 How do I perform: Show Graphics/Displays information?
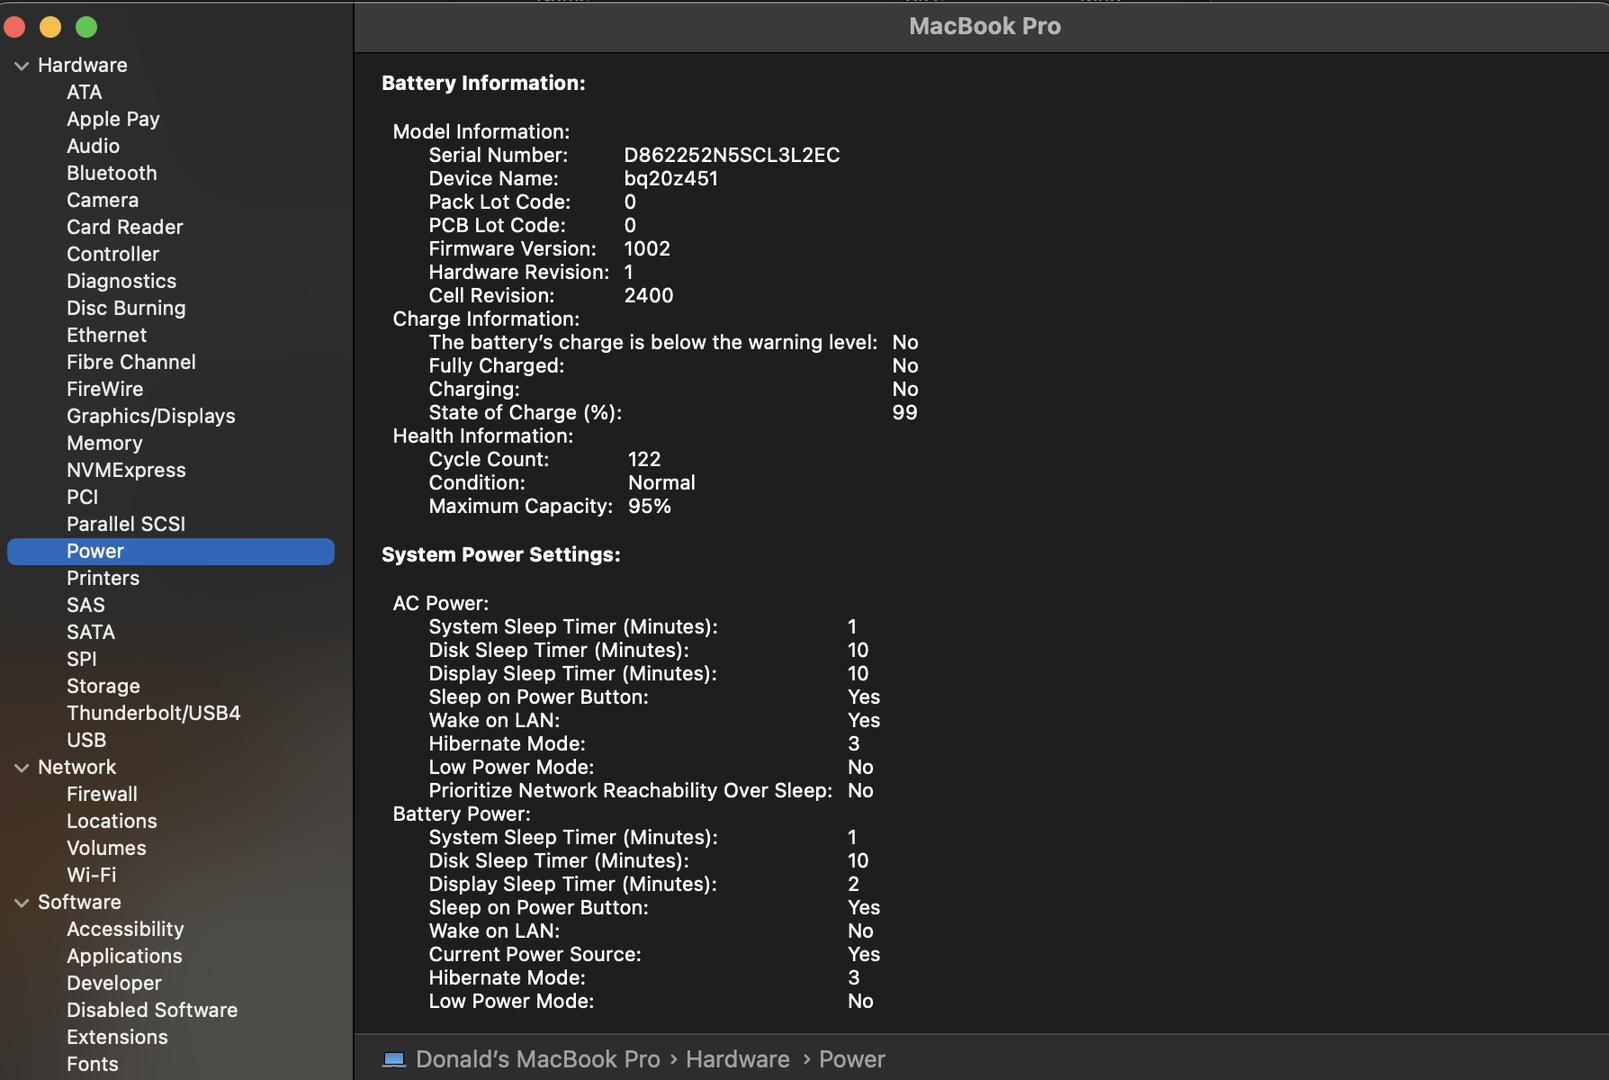coord(151,416)
